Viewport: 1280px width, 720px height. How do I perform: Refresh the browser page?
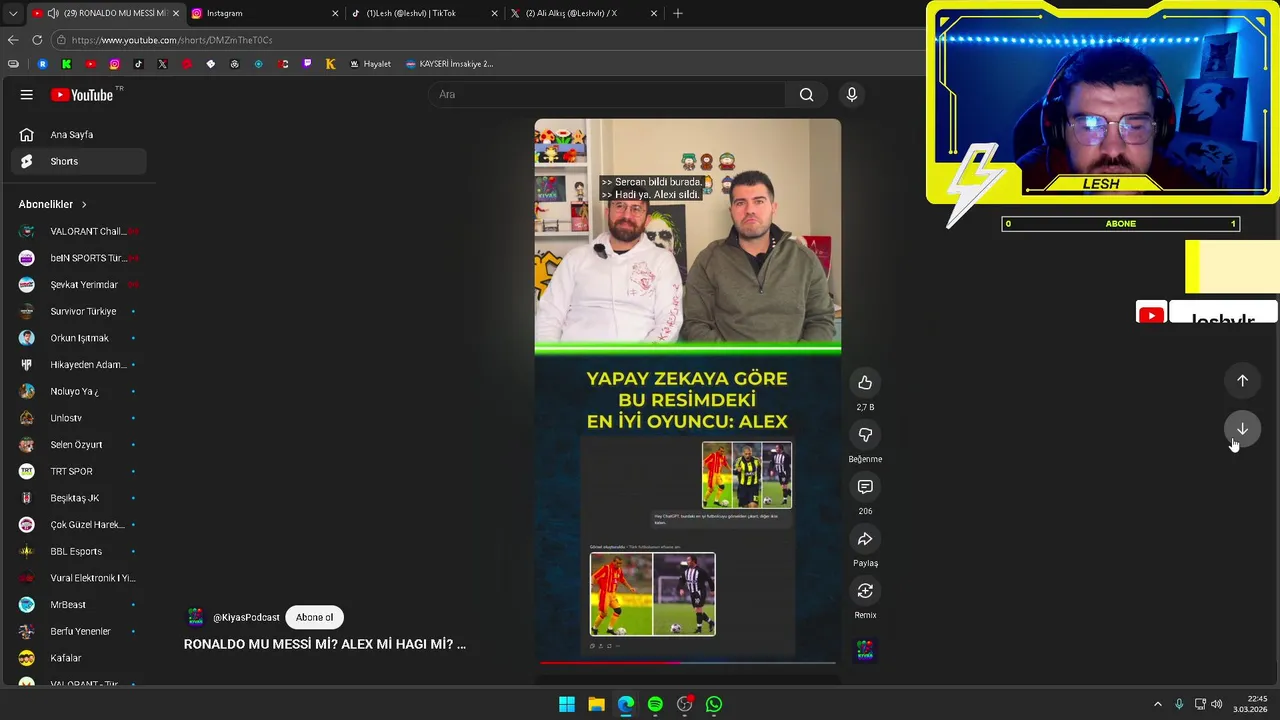click(x=37, y=40)
